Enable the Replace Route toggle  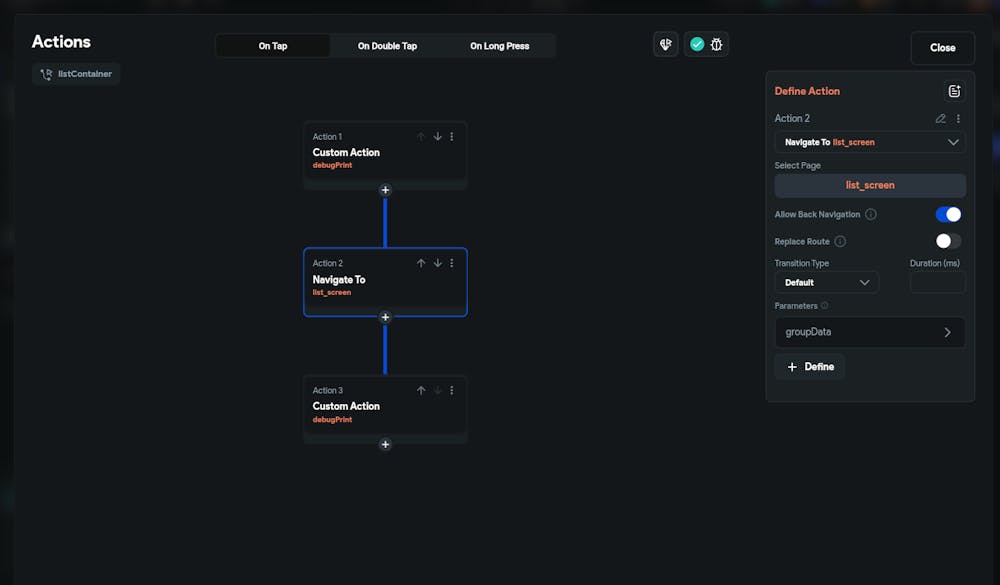coord(948,241)
